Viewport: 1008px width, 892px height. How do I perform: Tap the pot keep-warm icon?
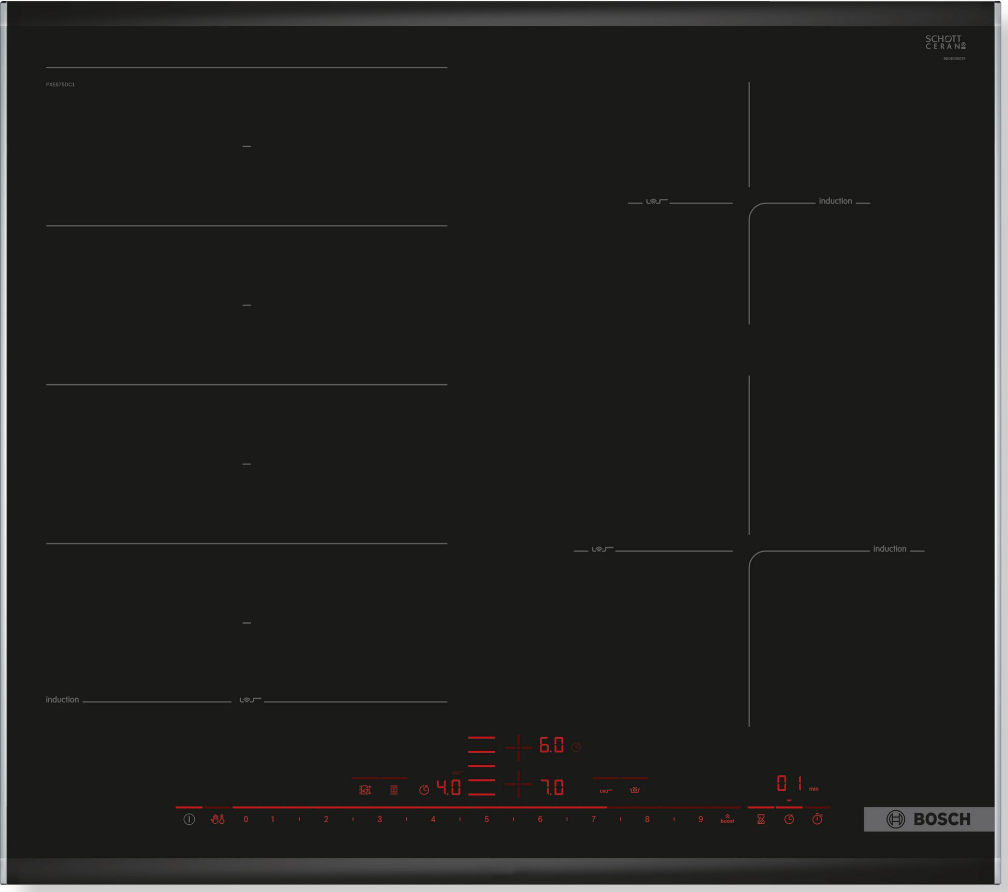tap(634, 790)
